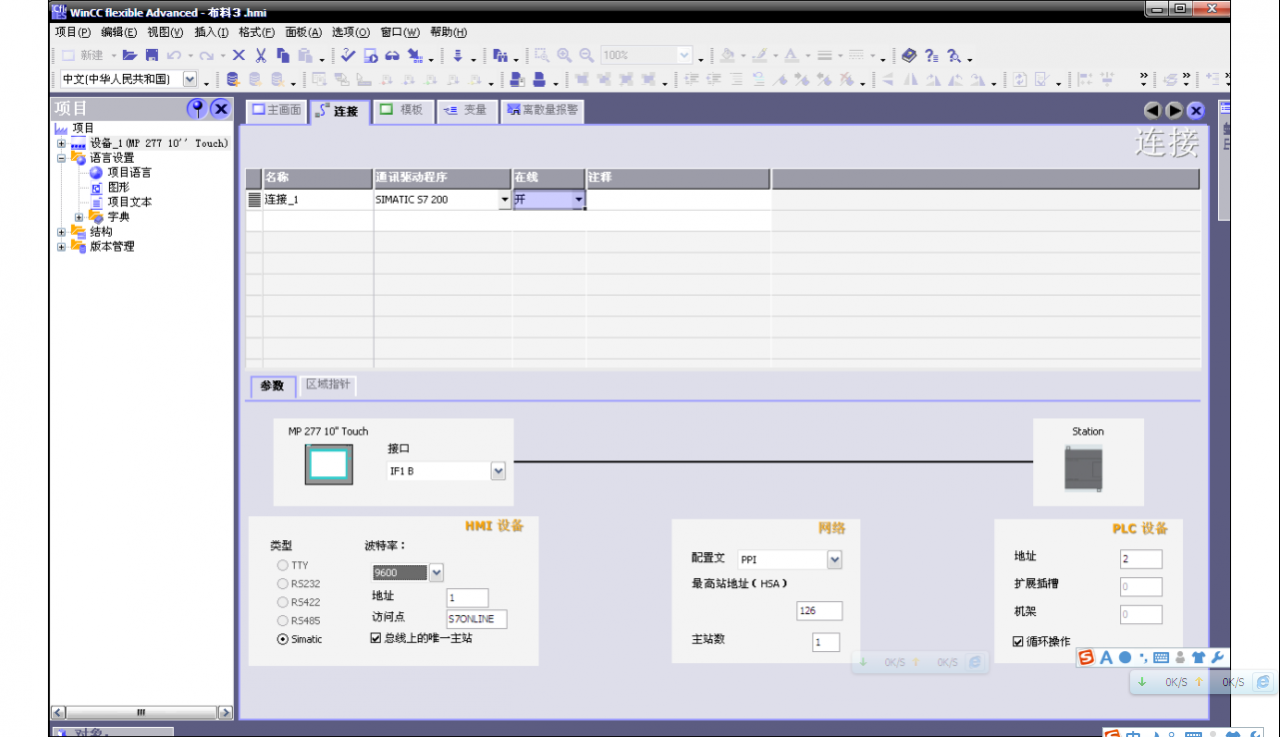Screen dimensions: 1280x737
Task: Open the 在线 '开' dropdown
Action: tap(578, 200)
